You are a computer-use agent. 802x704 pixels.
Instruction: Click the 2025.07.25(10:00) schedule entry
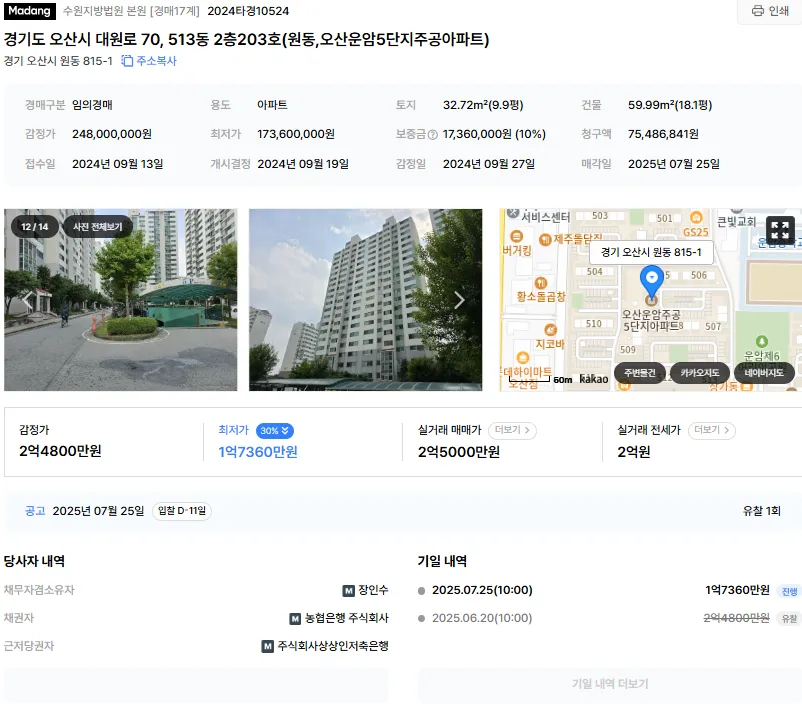482,590
